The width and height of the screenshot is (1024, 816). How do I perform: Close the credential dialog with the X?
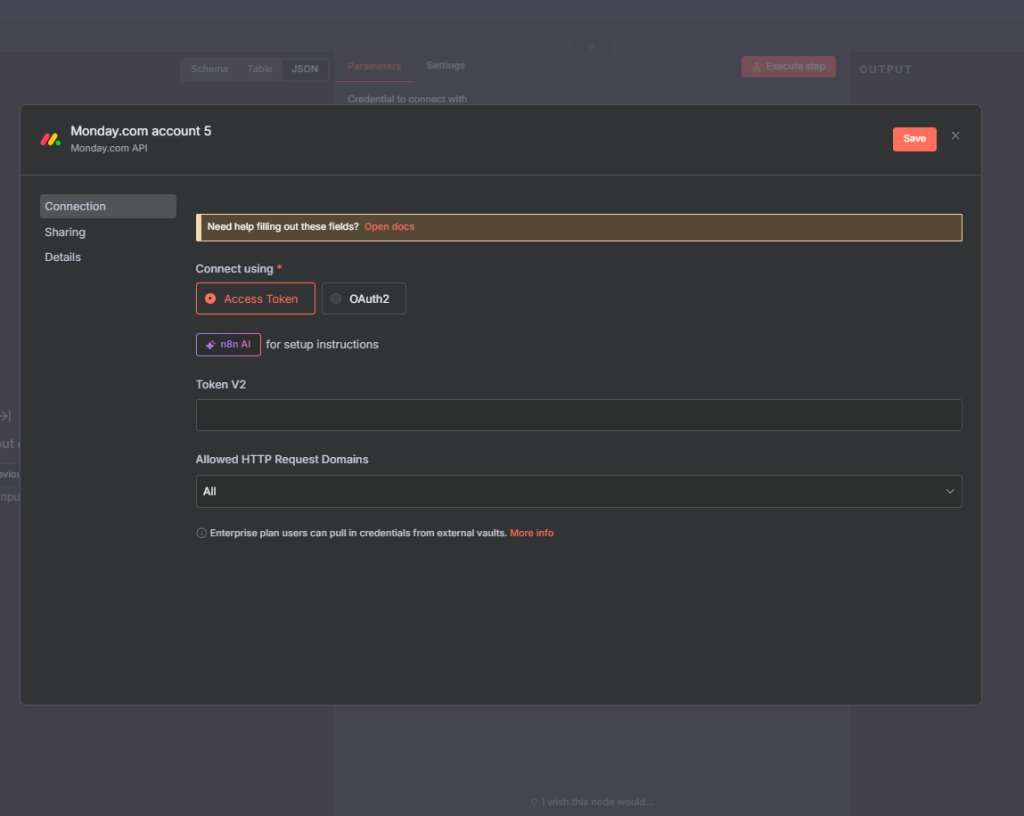tap(955, 136)
